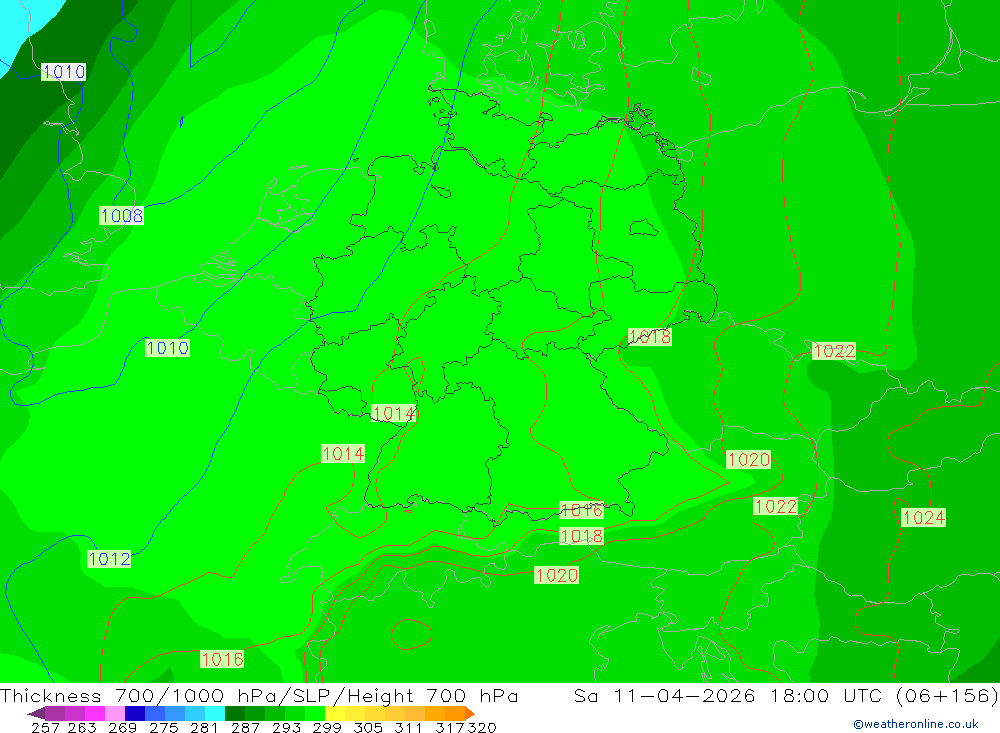This screenshot has width=1000, height=733.
Task: Click the 257 legend value
Action: (x=45, y=727)
